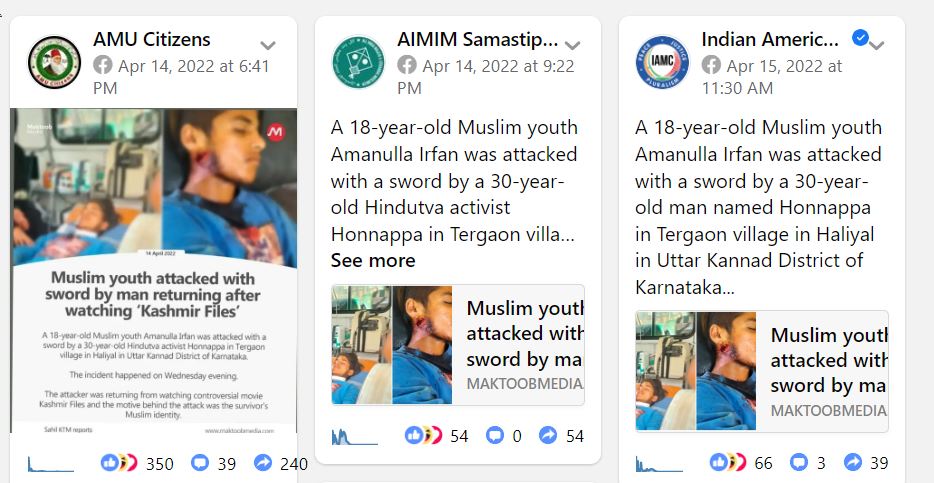This screenshot has height=483, width=934.
Task: Click reactions icon with 54 on AIMIM post
Action: (423, 436)
